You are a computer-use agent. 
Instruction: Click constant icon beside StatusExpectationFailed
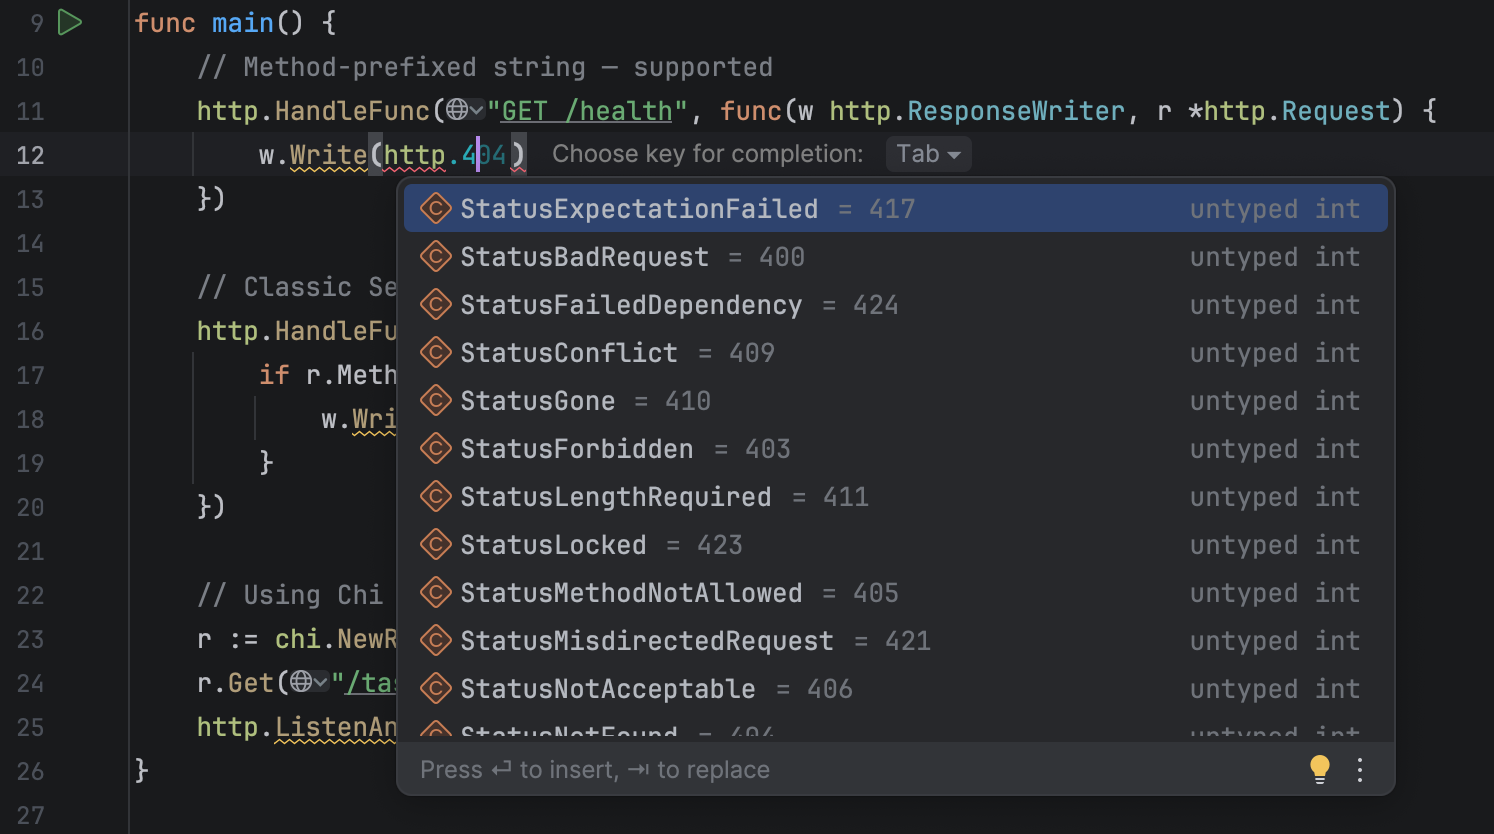tap(436, 208)
